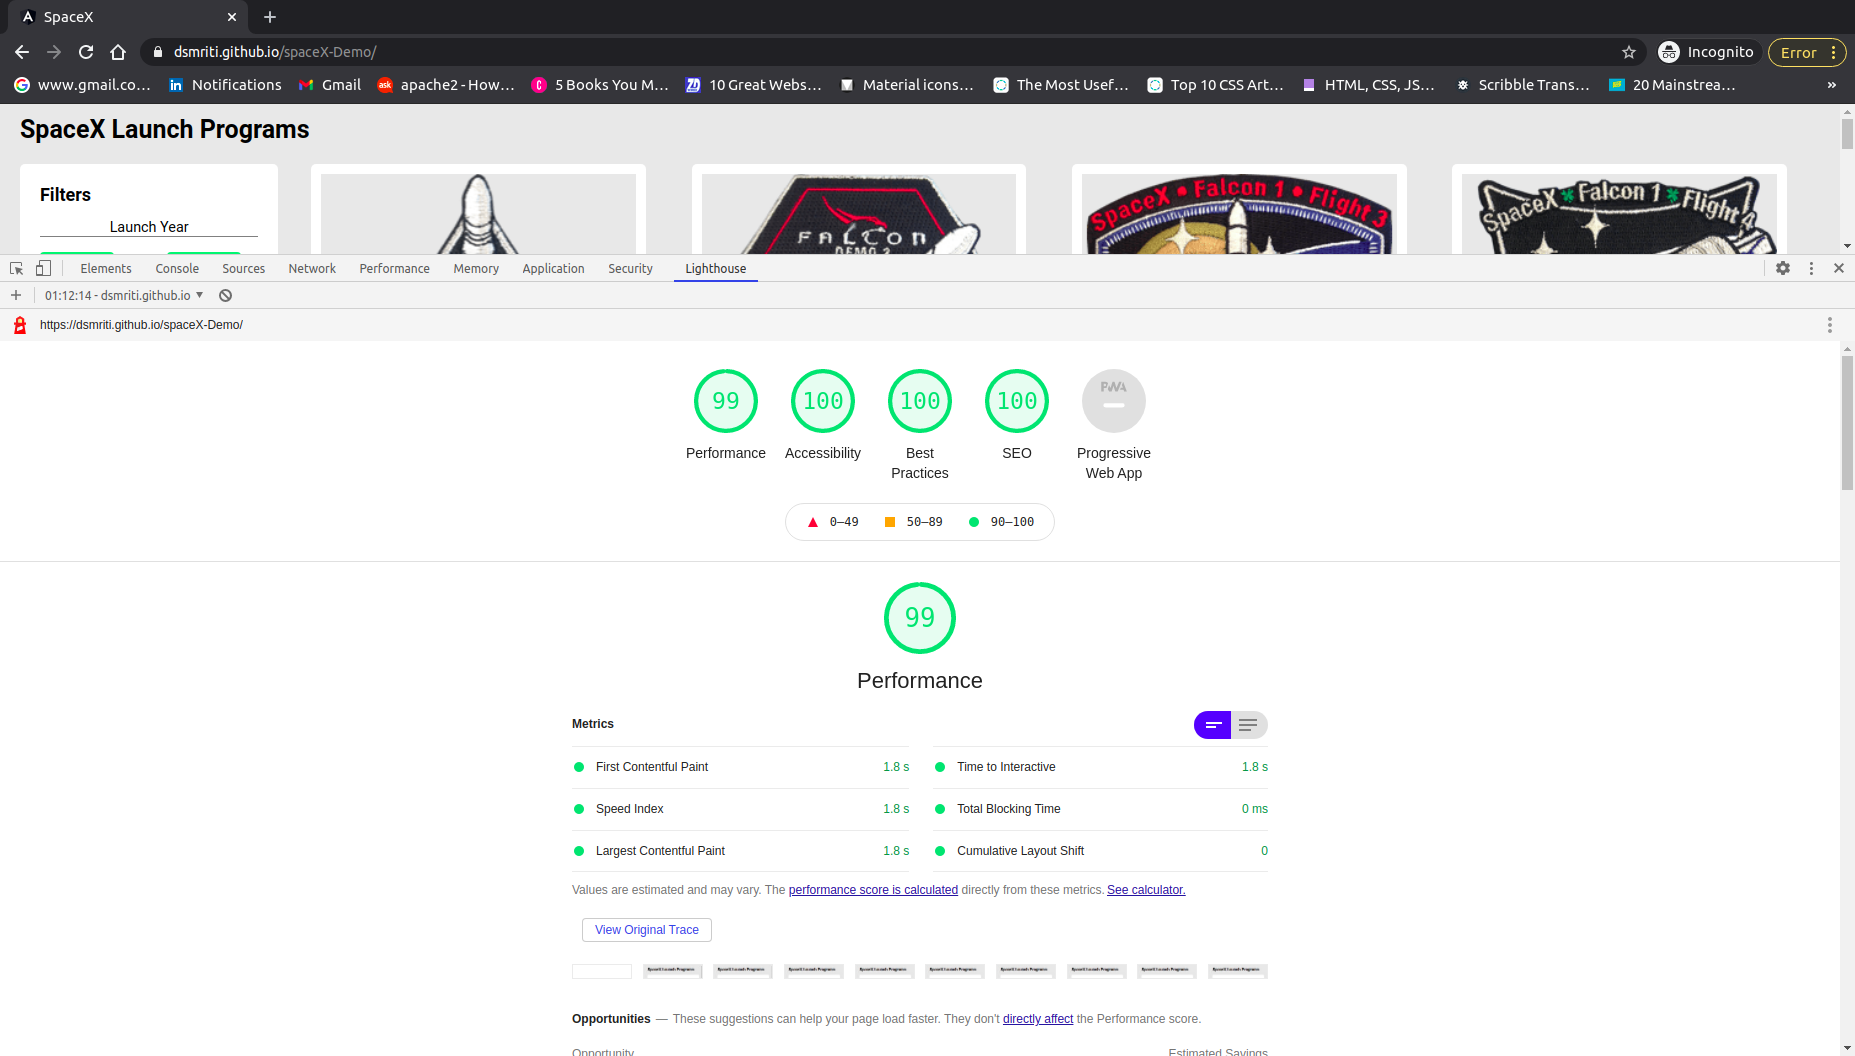
Task: Open the Gmail bookmark
Action: point(330,85)
